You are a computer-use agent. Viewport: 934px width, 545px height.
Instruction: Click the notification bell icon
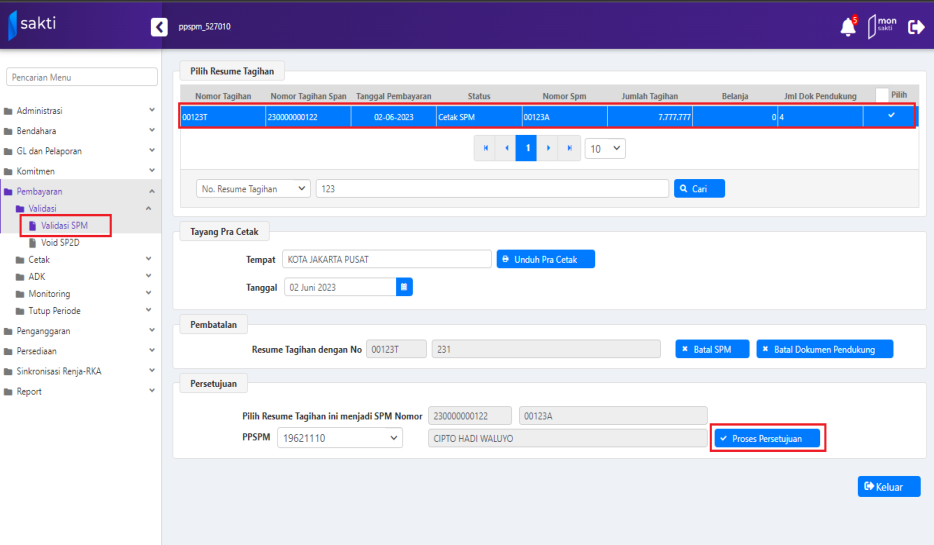click(848, 27)
